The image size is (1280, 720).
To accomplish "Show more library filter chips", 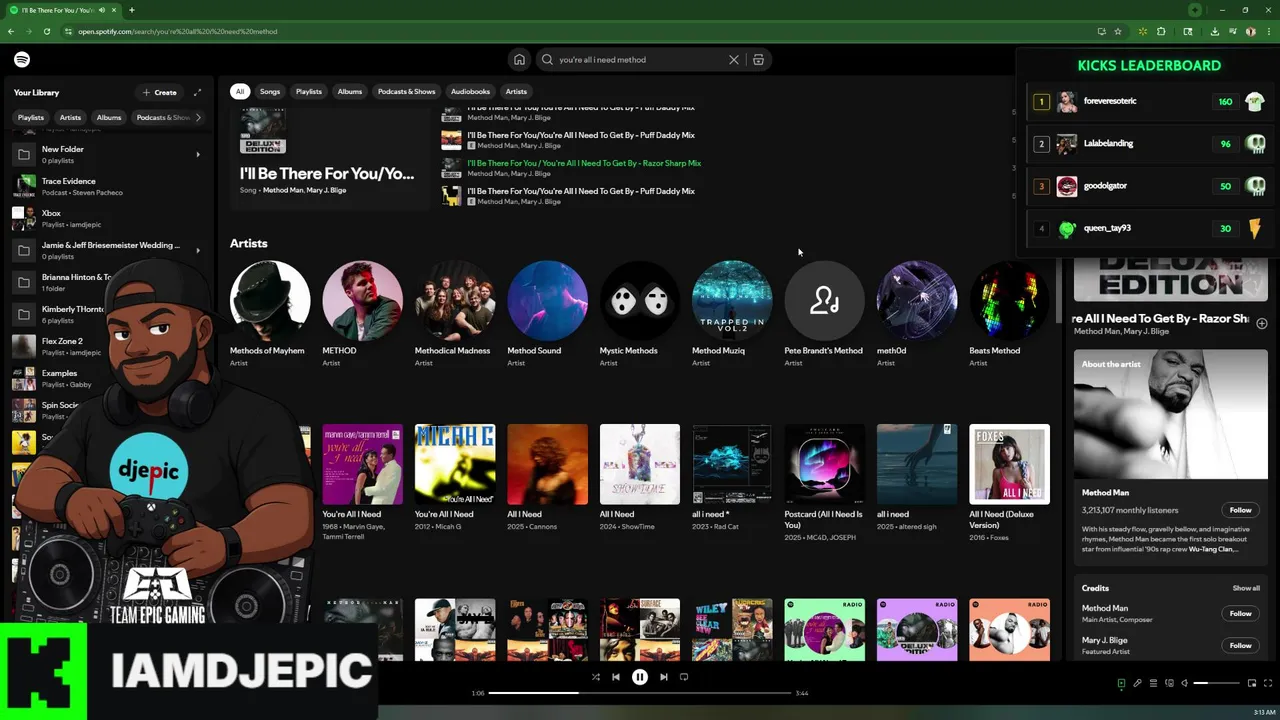I will point(198,117).
